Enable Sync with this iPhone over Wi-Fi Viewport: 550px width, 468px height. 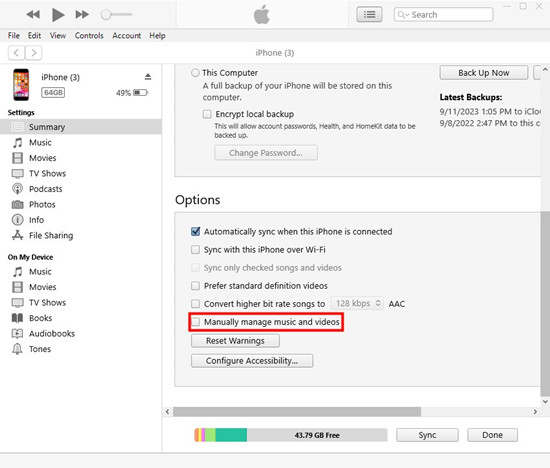(195, 249)
